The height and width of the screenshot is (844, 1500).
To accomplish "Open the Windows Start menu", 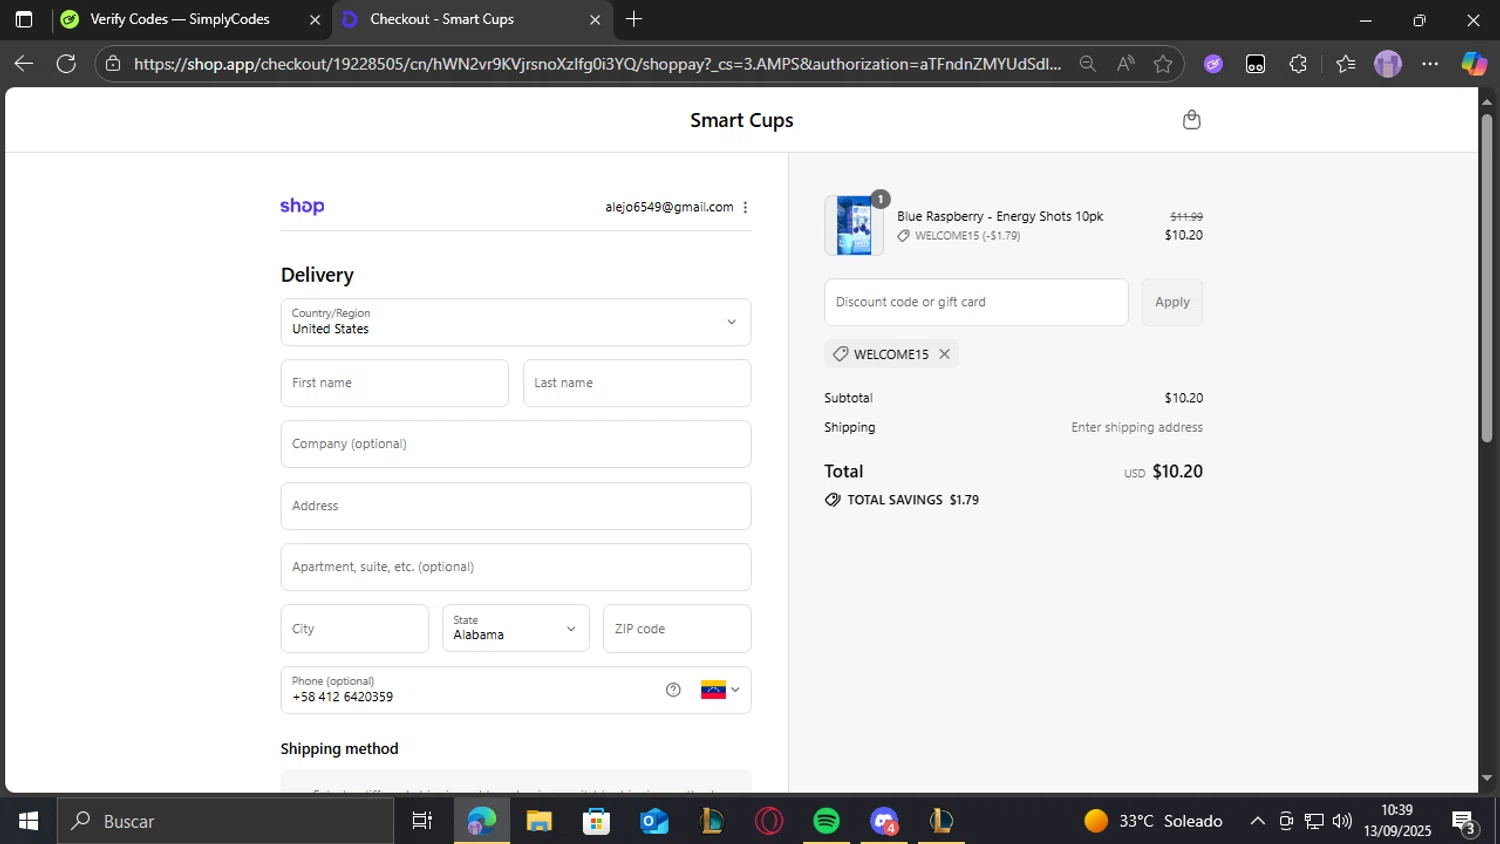I will tap(28, 821).
